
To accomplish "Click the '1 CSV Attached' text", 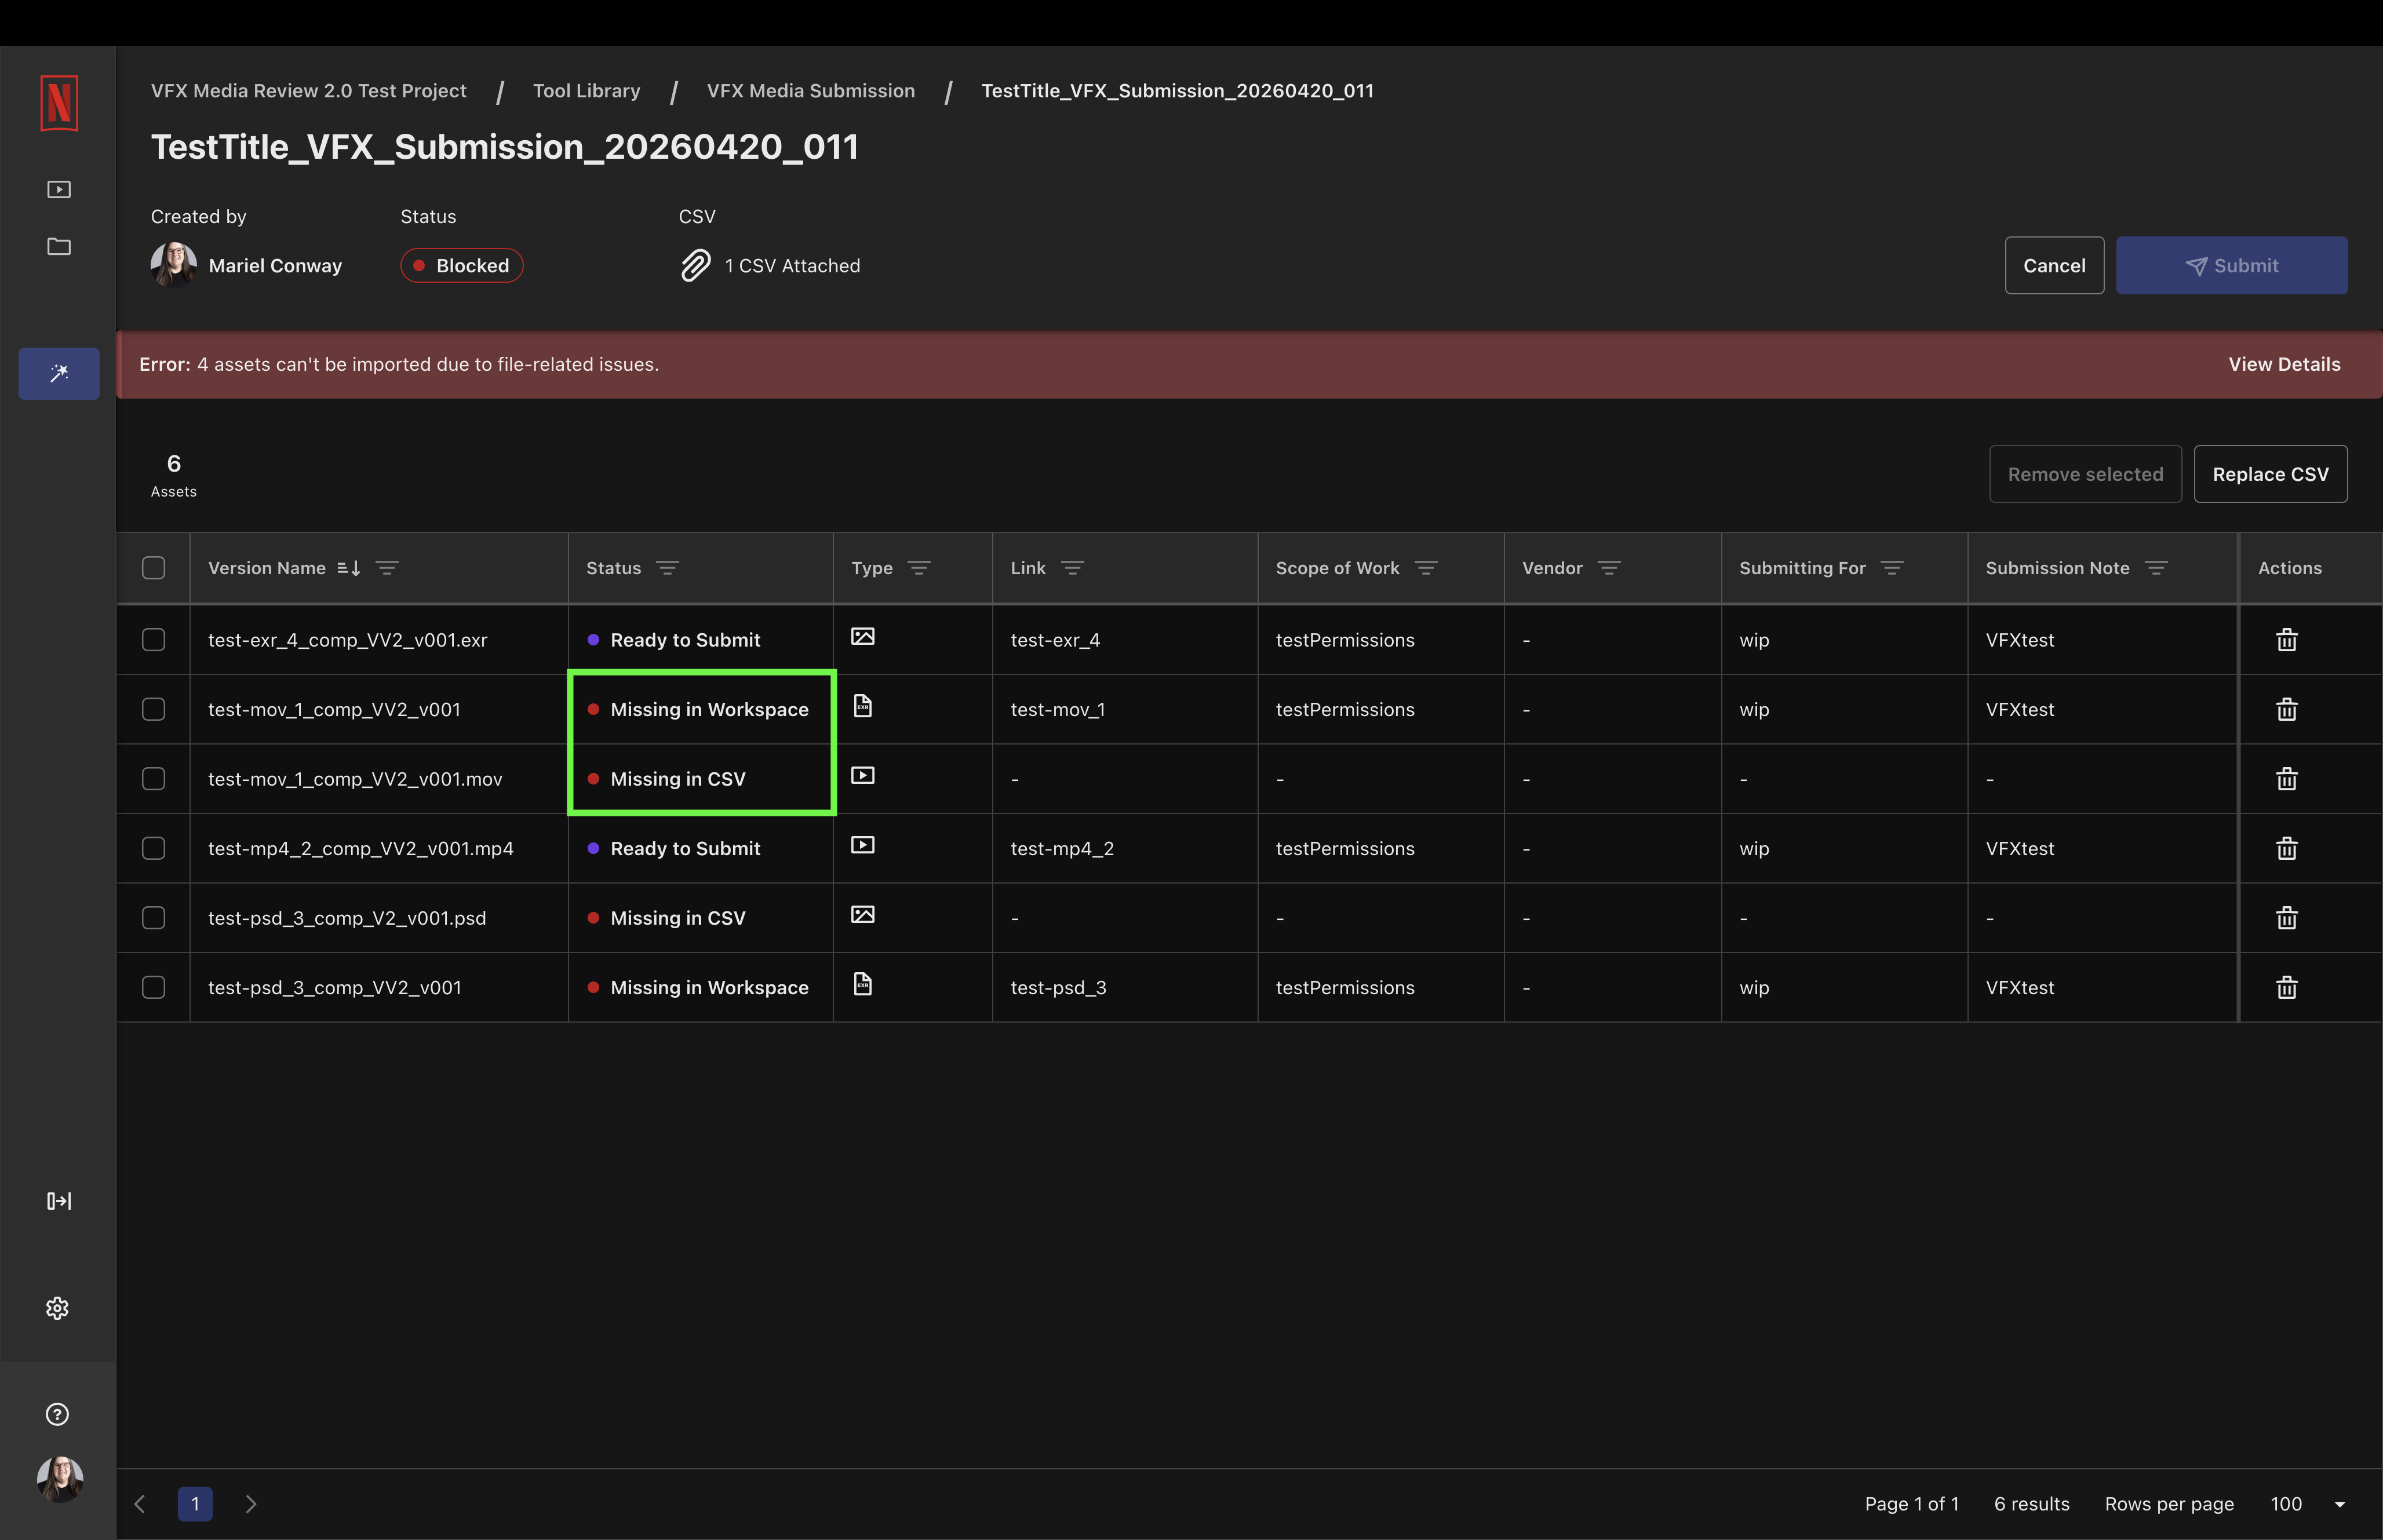I will [792, 266].
